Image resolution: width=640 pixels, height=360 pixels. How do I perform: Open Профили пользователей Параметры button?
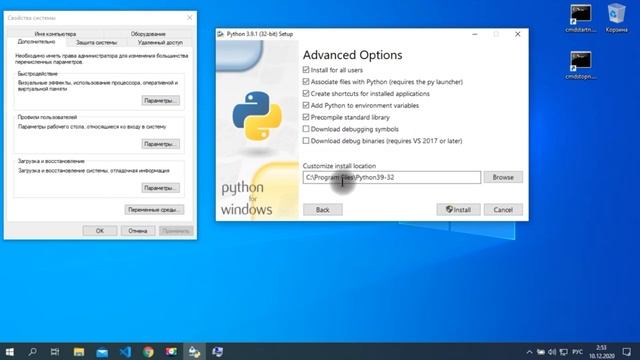161,144
